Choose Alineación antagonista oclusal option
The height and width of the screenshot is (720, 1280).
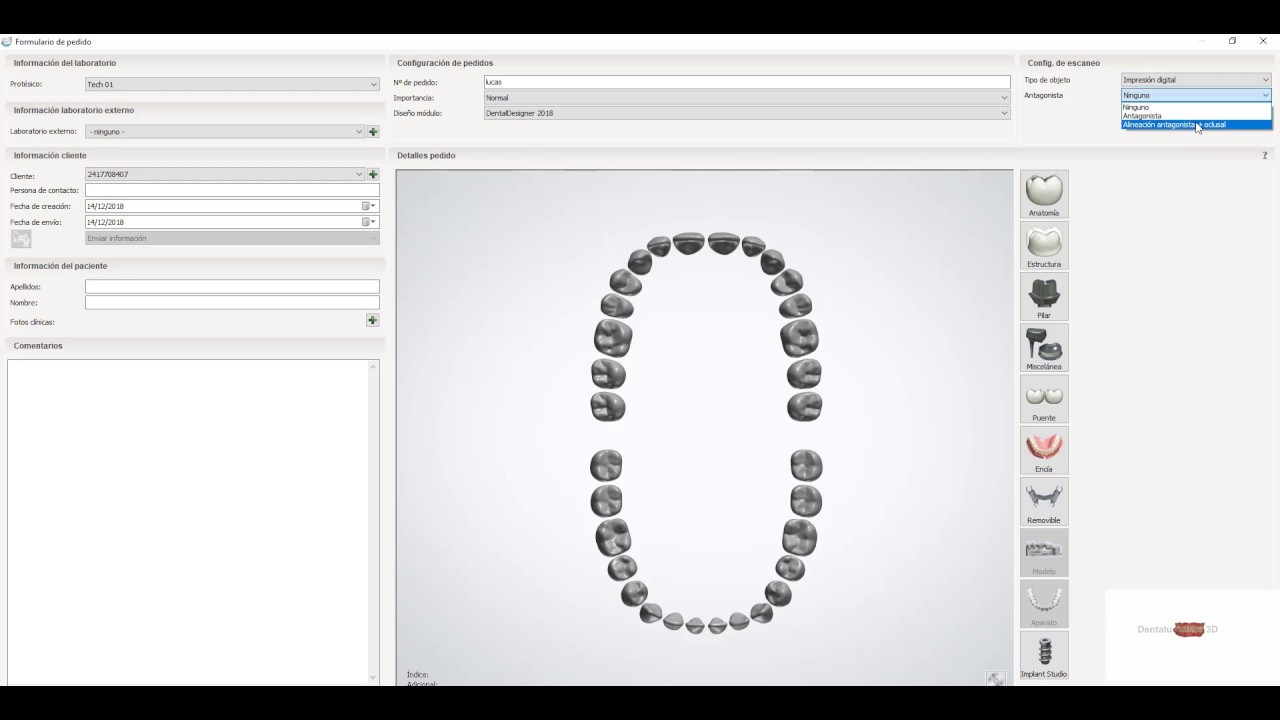(1196, 125)
